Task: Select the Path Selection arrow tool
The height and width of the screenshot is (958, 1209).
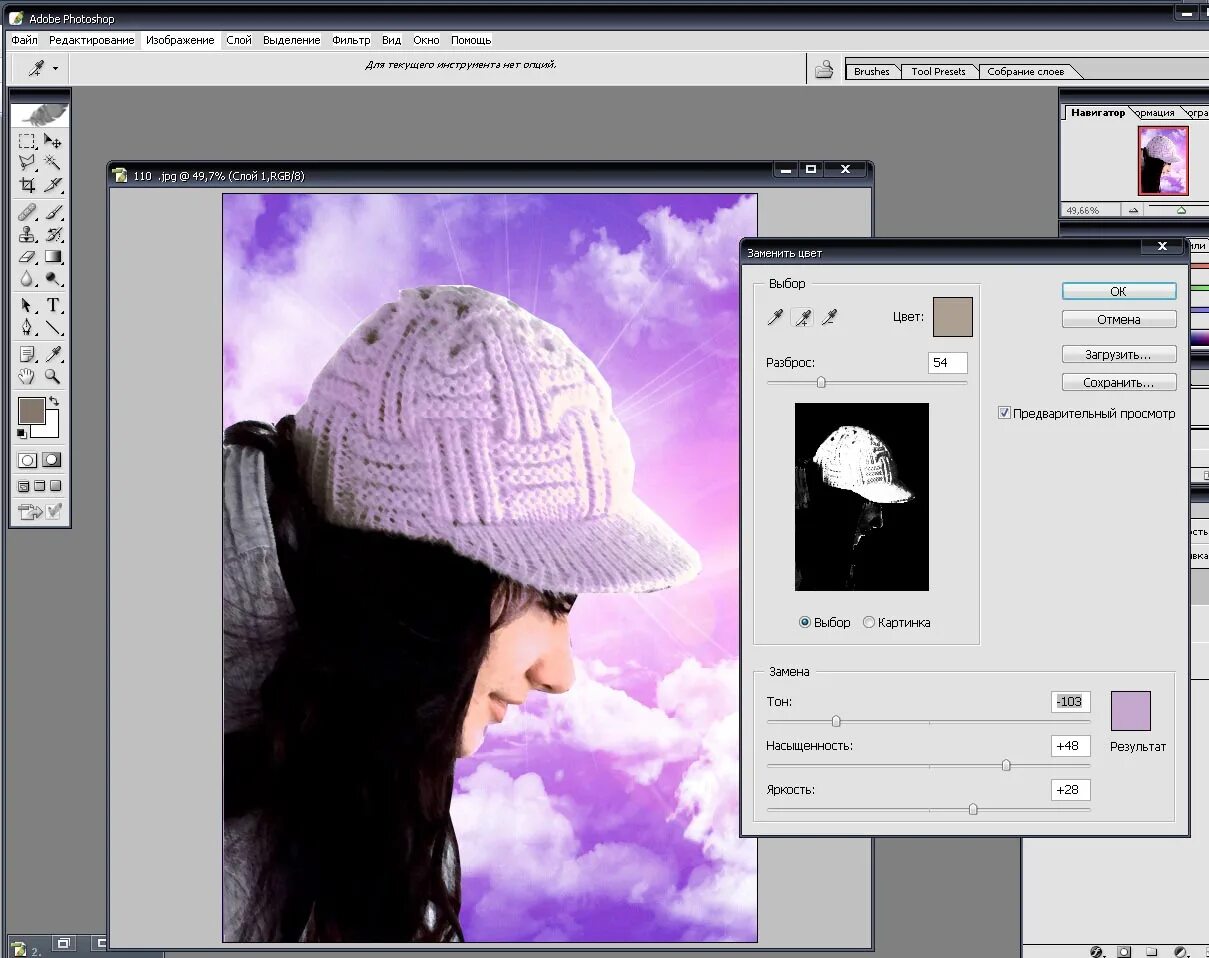Action: [28, 305]
